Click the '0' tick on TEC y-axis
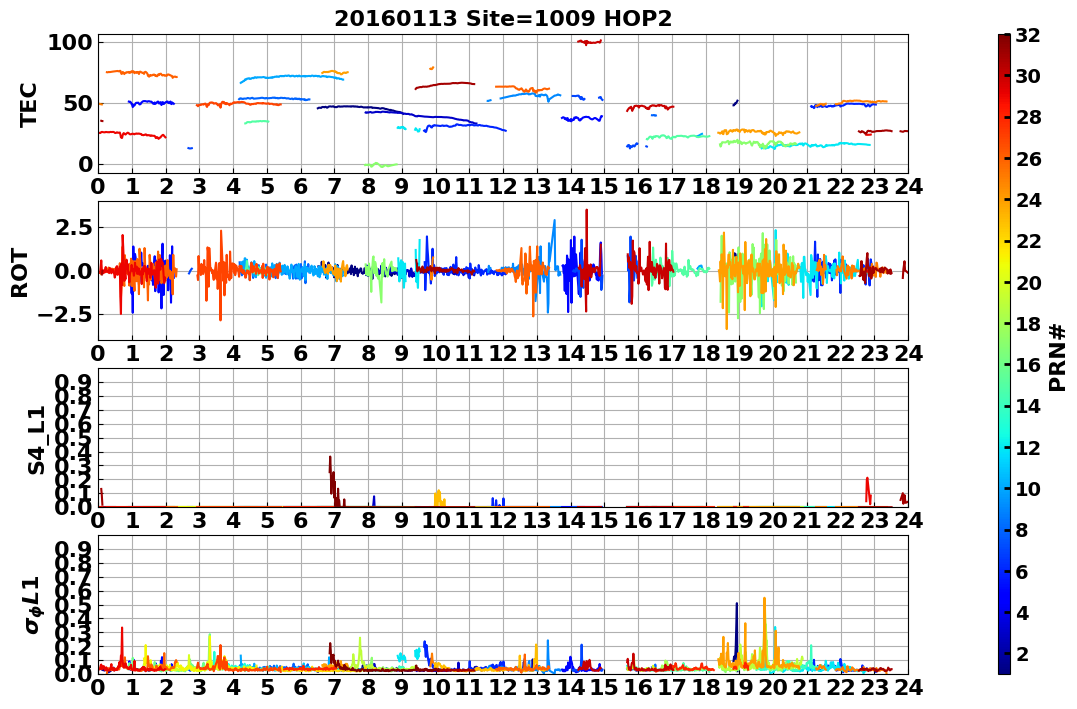The width and height of the screenshot is (1077, 709). [x=85, y=164]
